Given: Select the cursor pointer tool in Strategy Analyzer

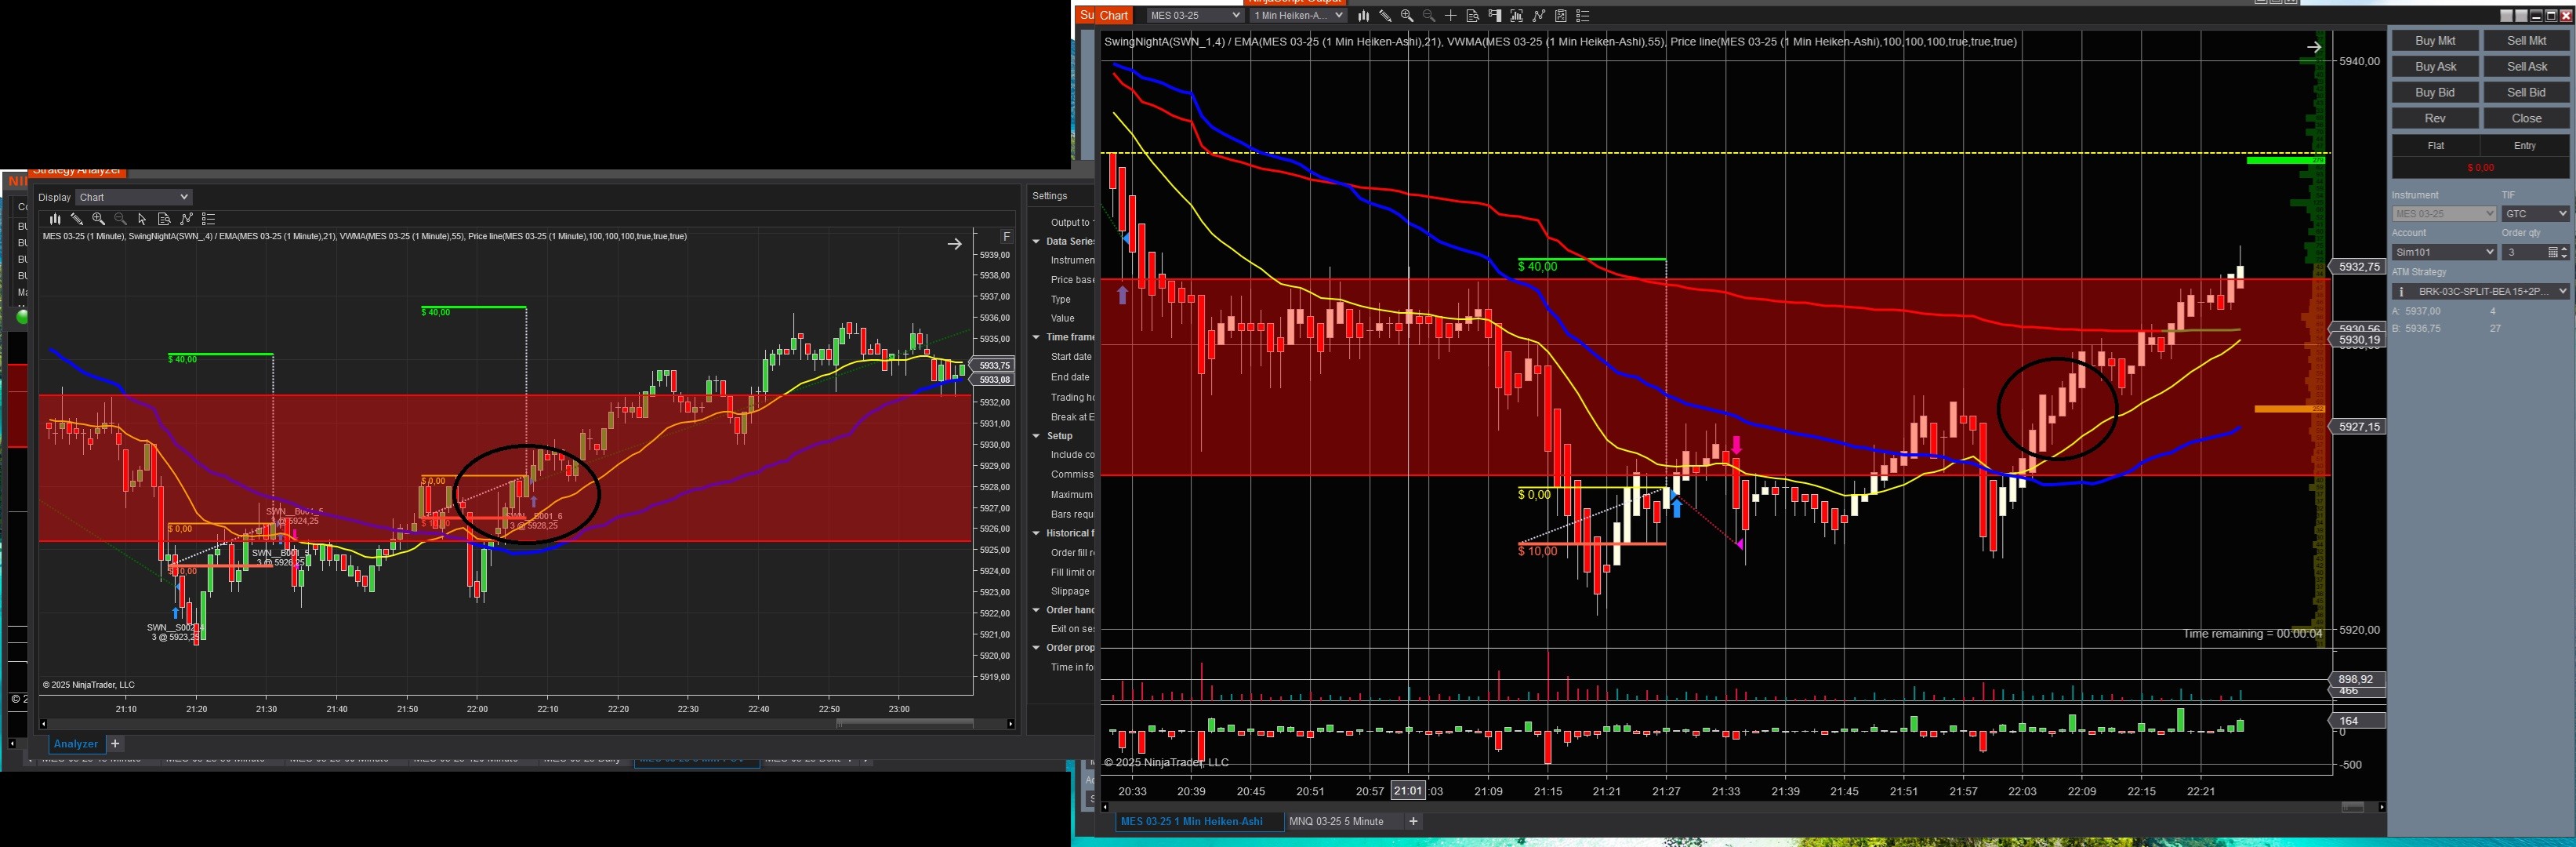Looking at the screenshot, I should tap(142, 219).
